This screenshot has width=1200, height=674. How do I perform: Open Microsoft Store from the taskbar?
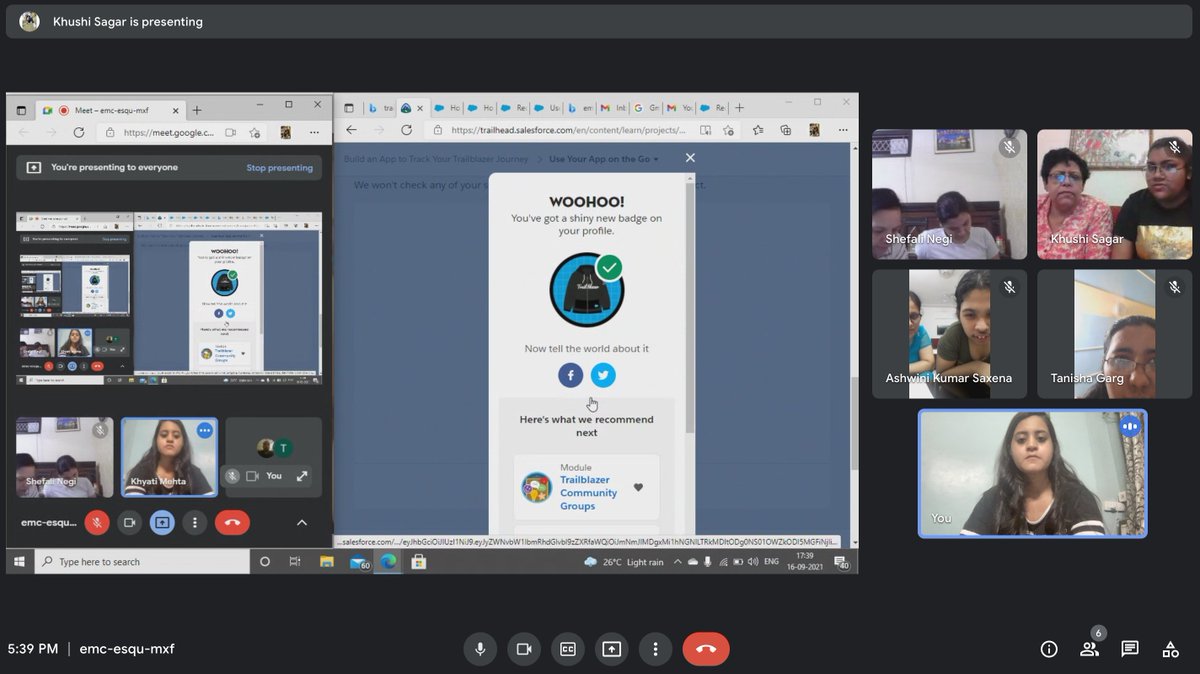point(418,562)
